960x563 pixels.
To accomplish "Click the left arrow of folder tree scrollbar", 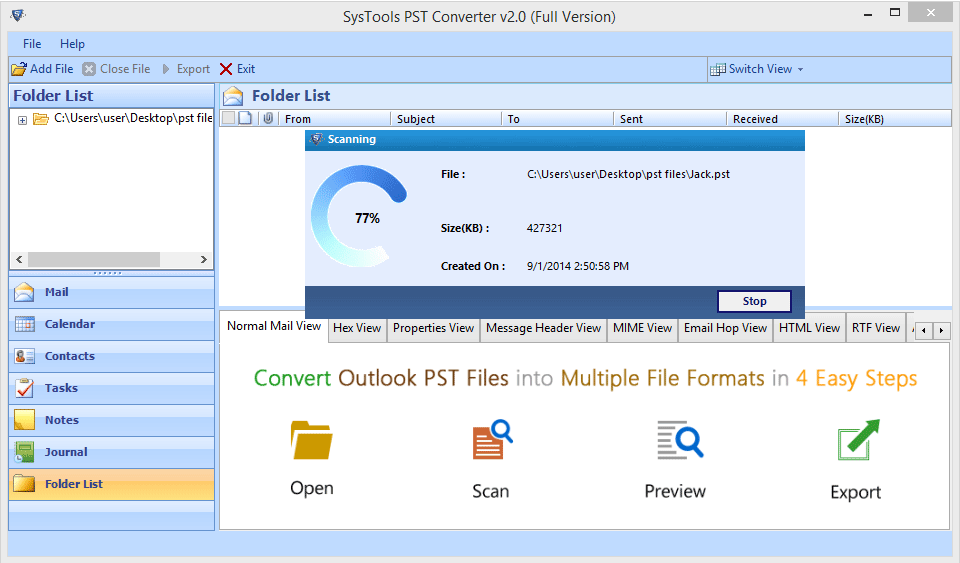I will coord(20,259).
